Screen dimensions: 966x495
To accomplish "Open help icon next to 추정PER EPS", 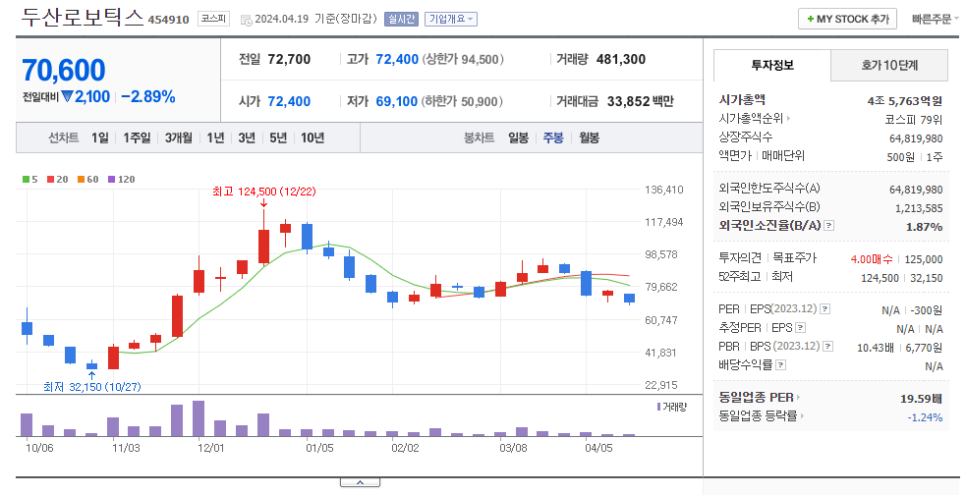I will point(800,328).
